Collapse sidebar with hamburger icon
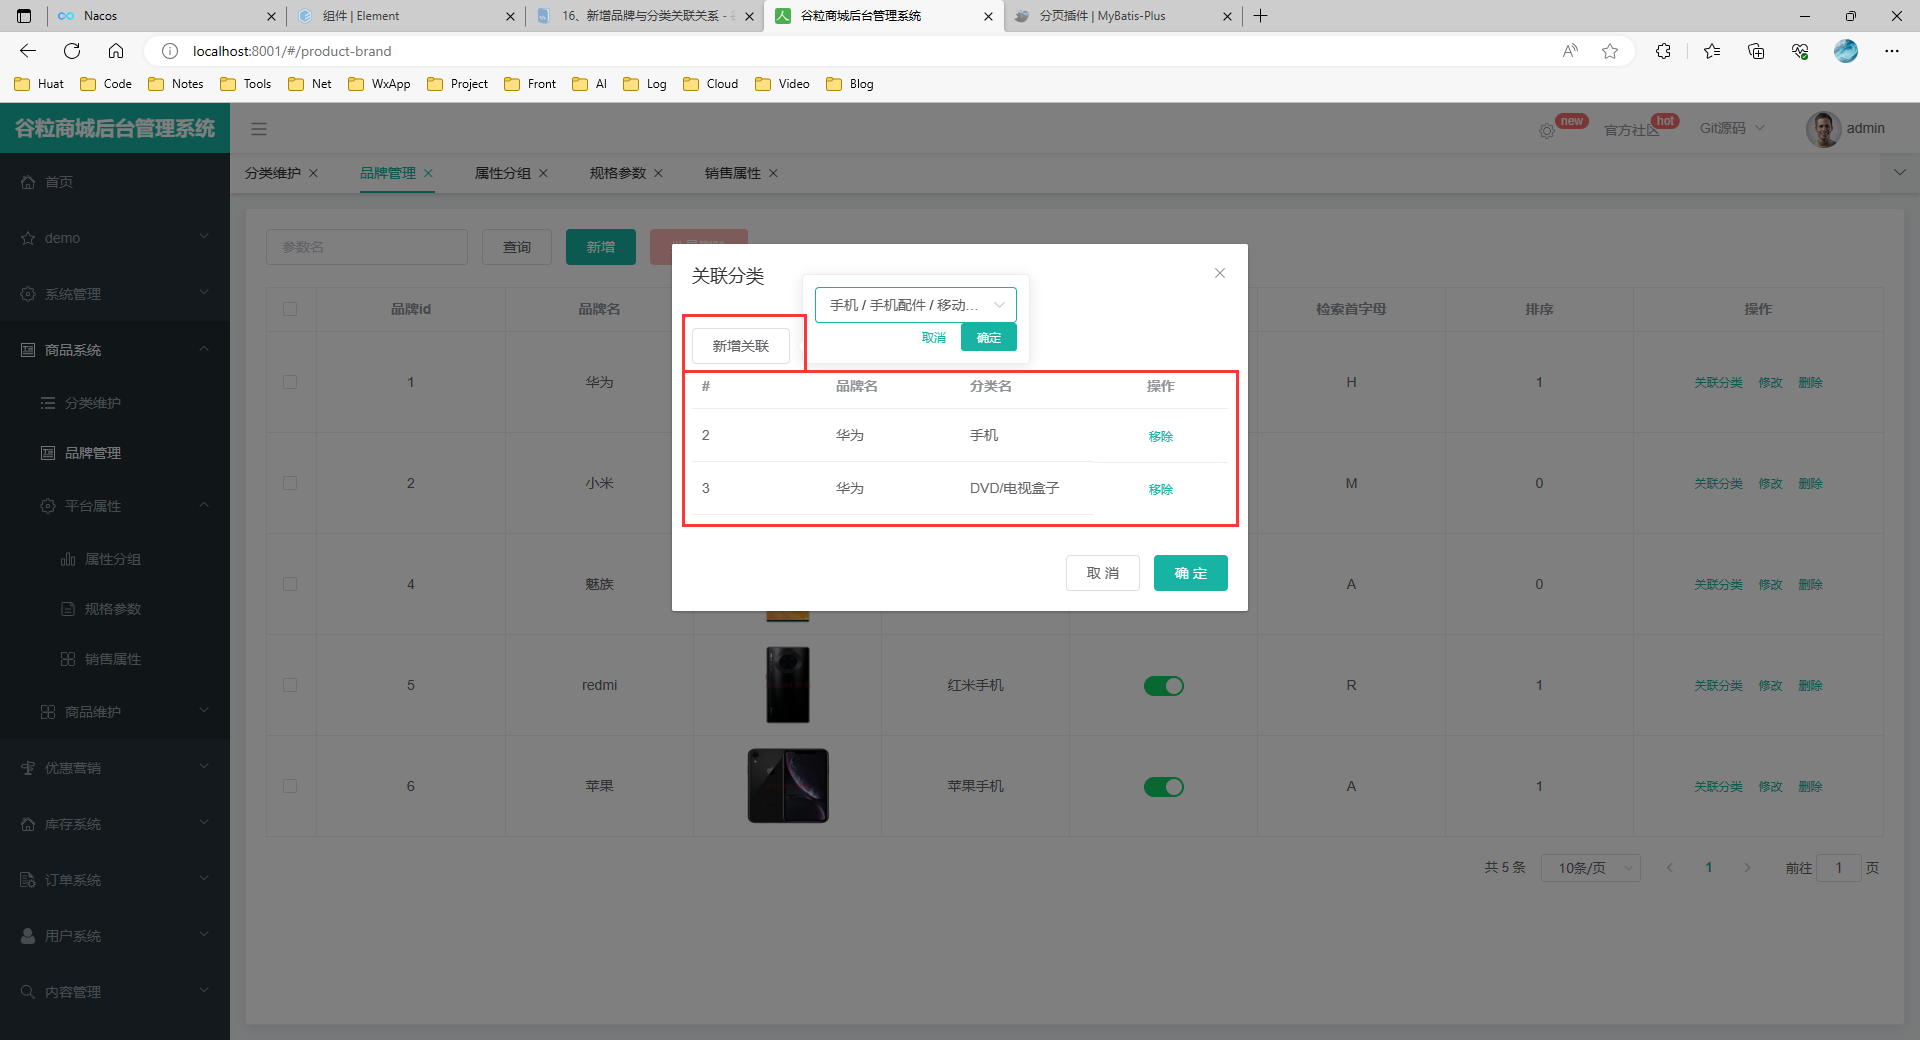Viewport: 1920px width, 1040px height. click(259, 129)
